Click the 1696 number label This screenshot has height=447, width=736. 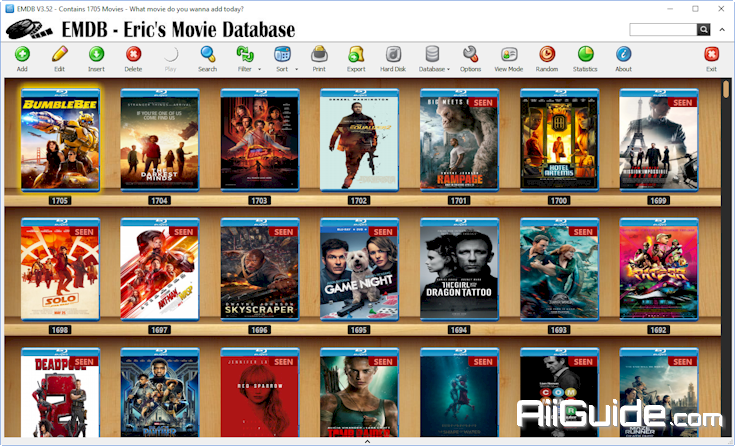(259, 330)
